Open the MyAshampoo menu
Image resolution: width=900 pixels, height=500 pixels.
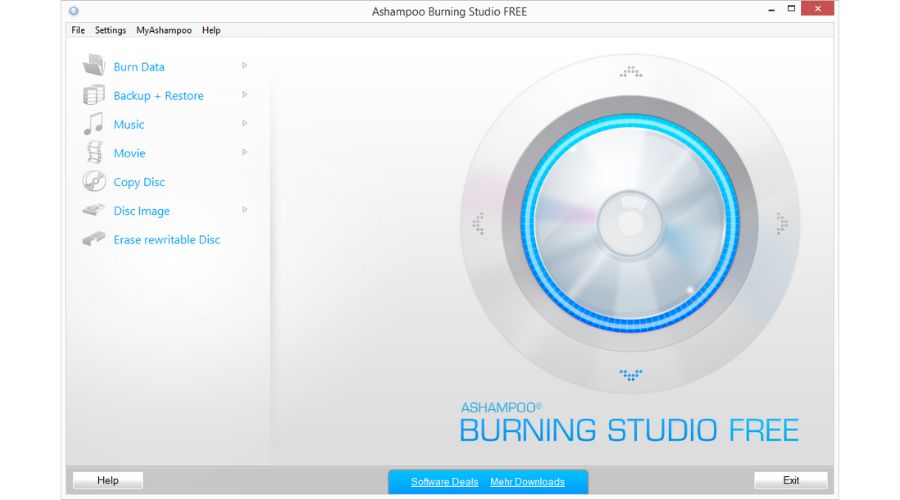pos(164,30)
